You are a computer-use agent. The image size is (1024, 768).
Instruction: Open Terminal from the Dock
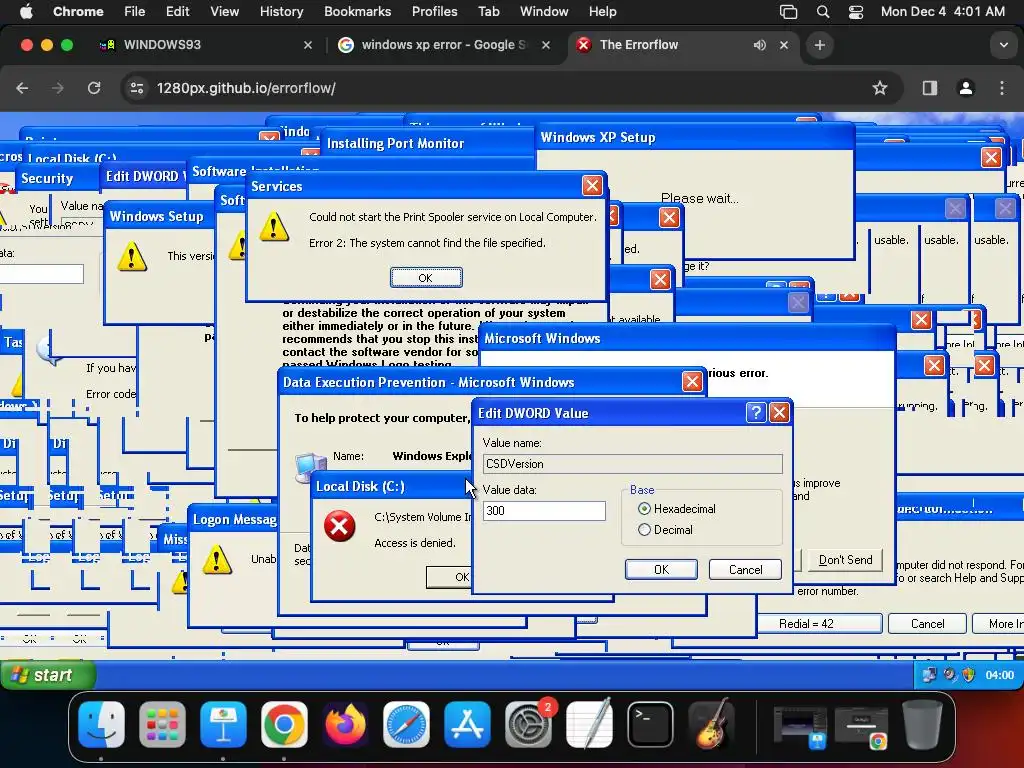tap(650, 724)
